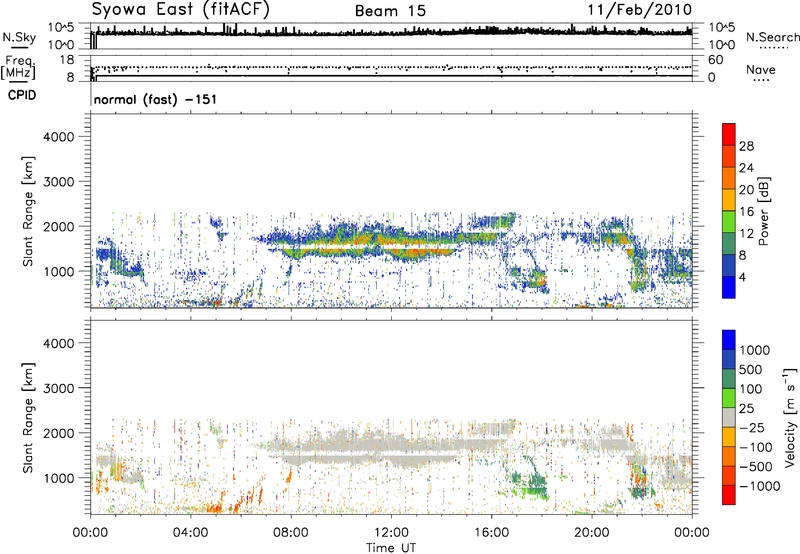Click the bright blue top Velocity color segment
Viewport: 800px width, 554px height.
729,340
